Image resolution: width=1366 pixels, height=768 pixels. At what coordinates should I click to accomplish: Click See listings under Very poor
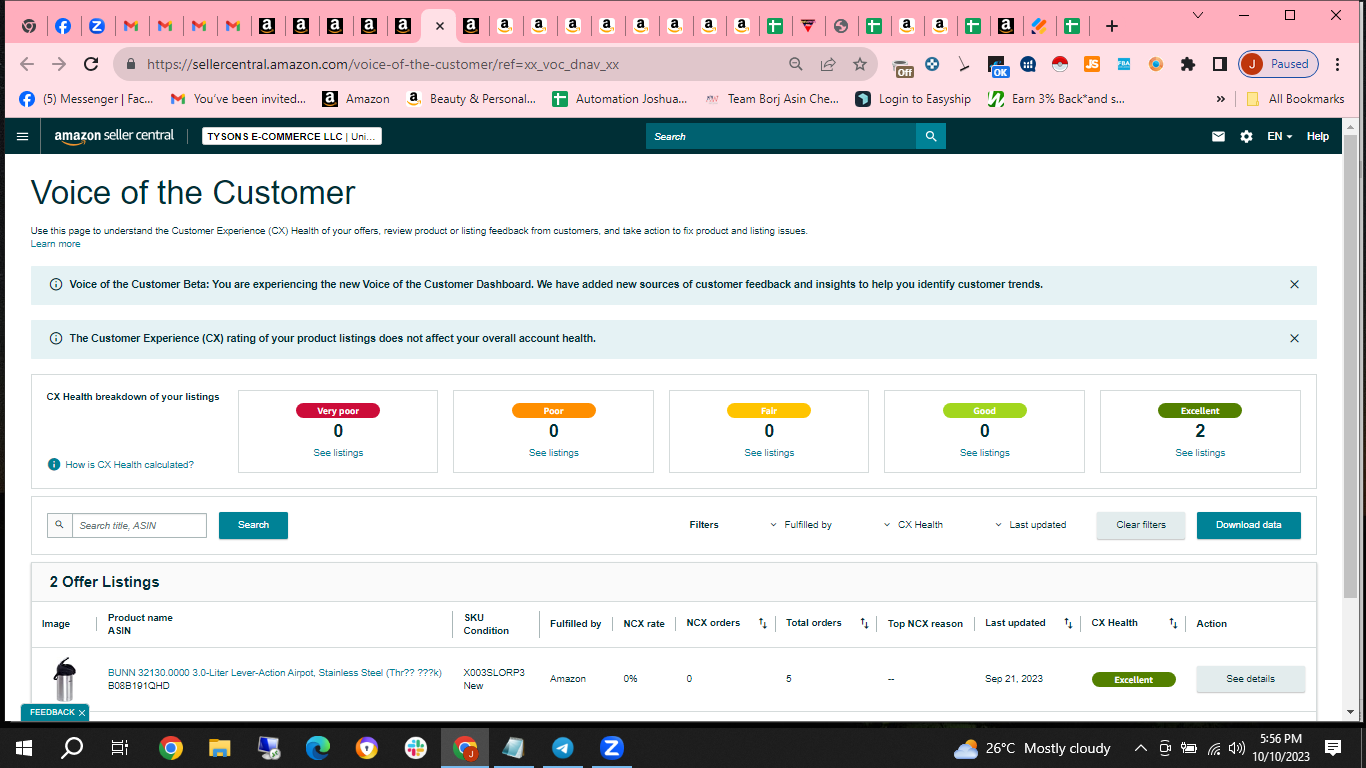tap(338, 453)
